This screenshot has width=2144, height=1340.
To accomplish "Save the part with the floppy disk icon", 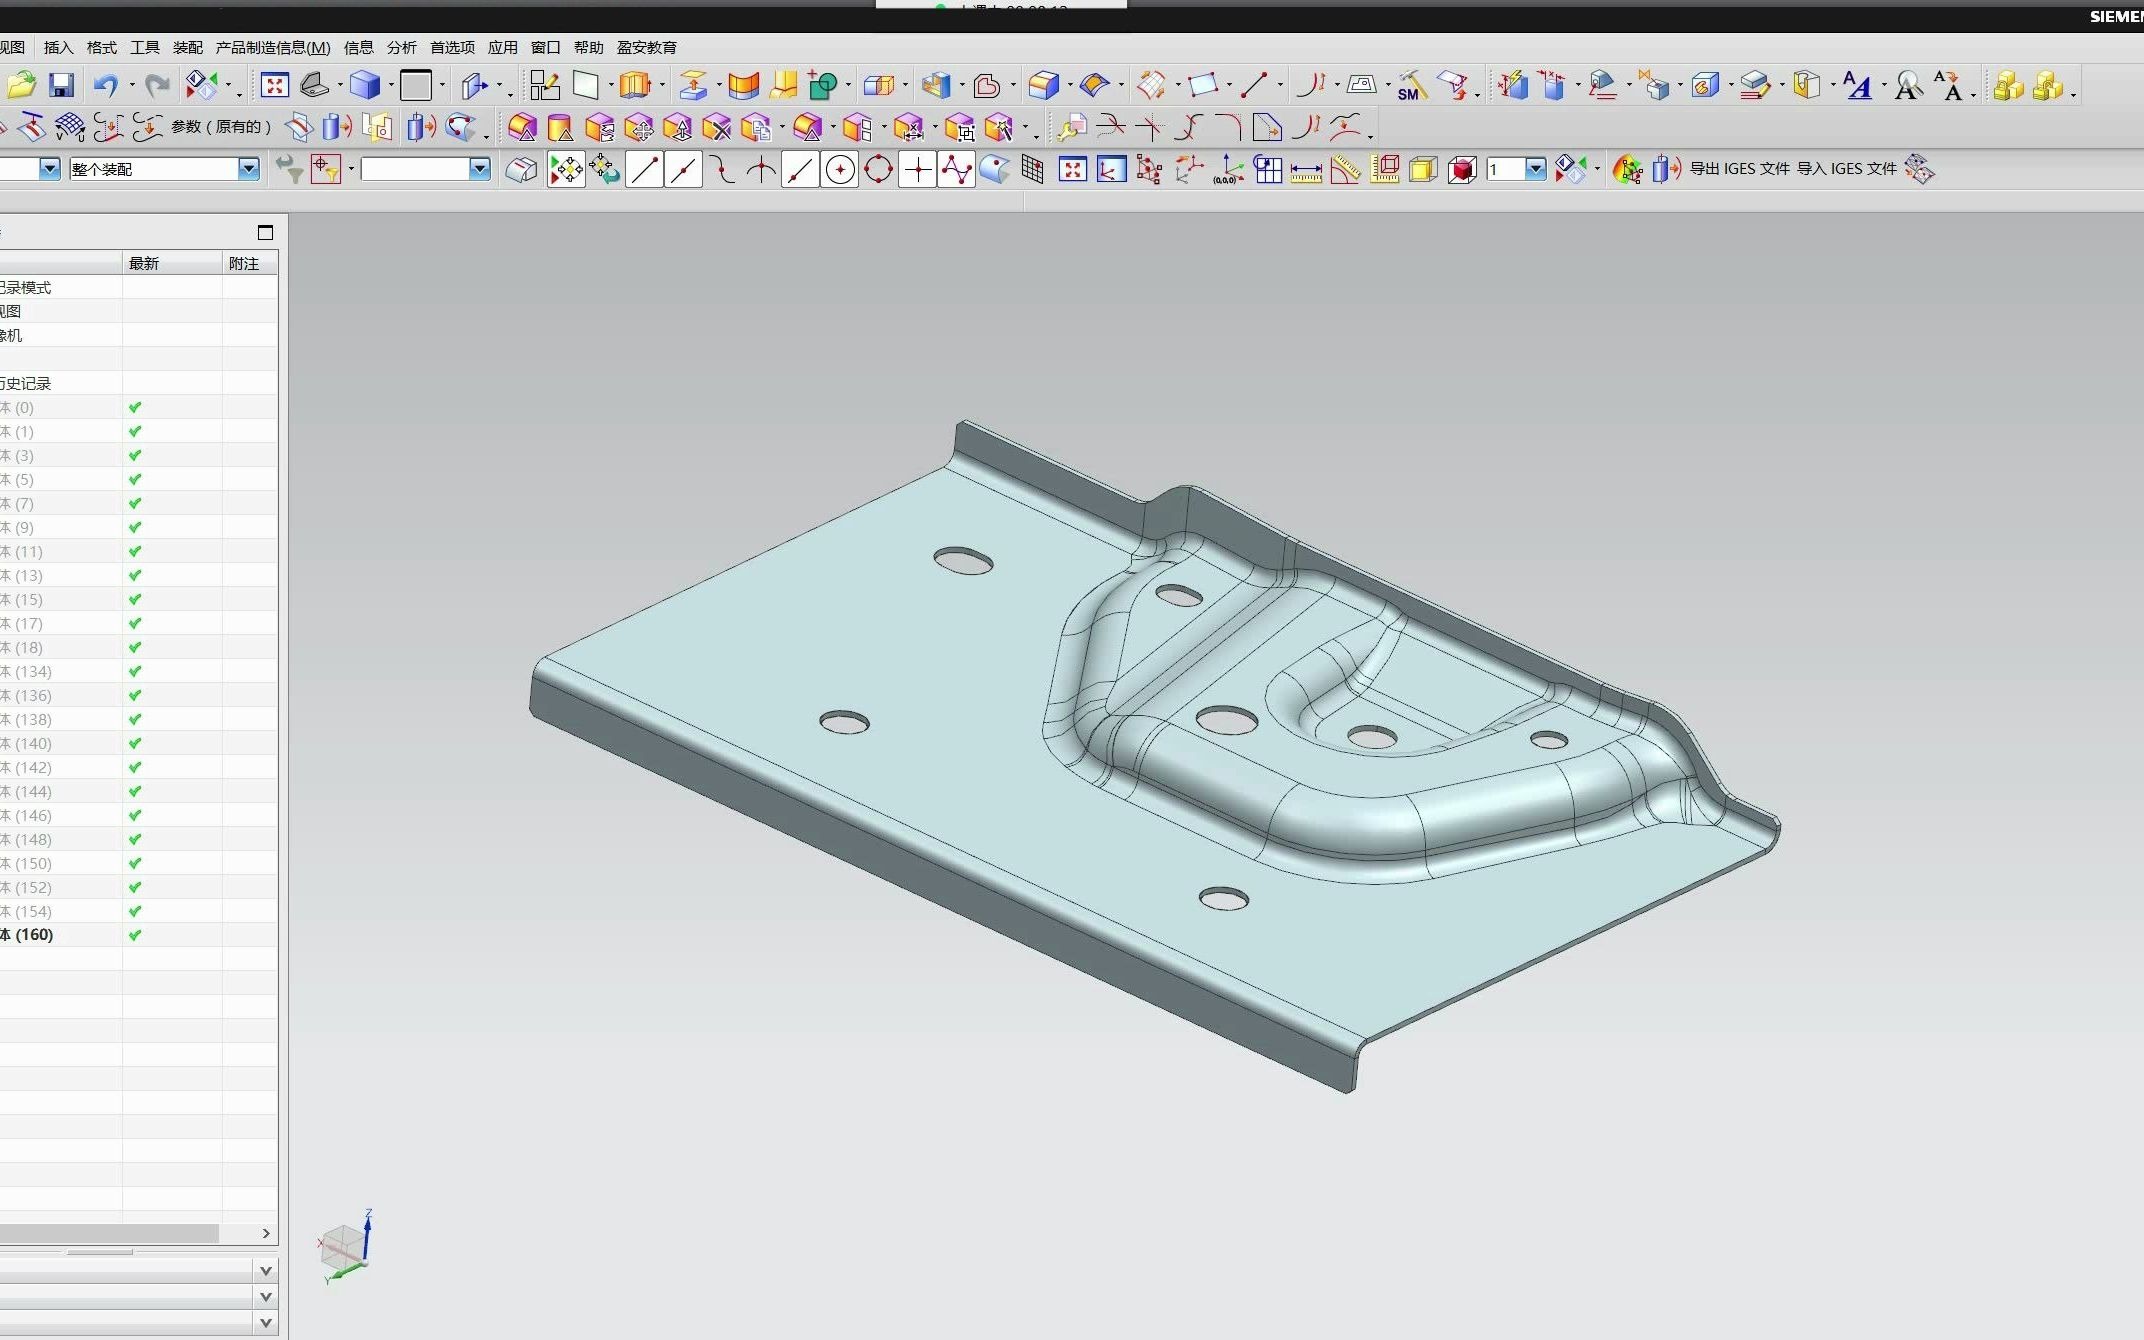I will point(62,86).
